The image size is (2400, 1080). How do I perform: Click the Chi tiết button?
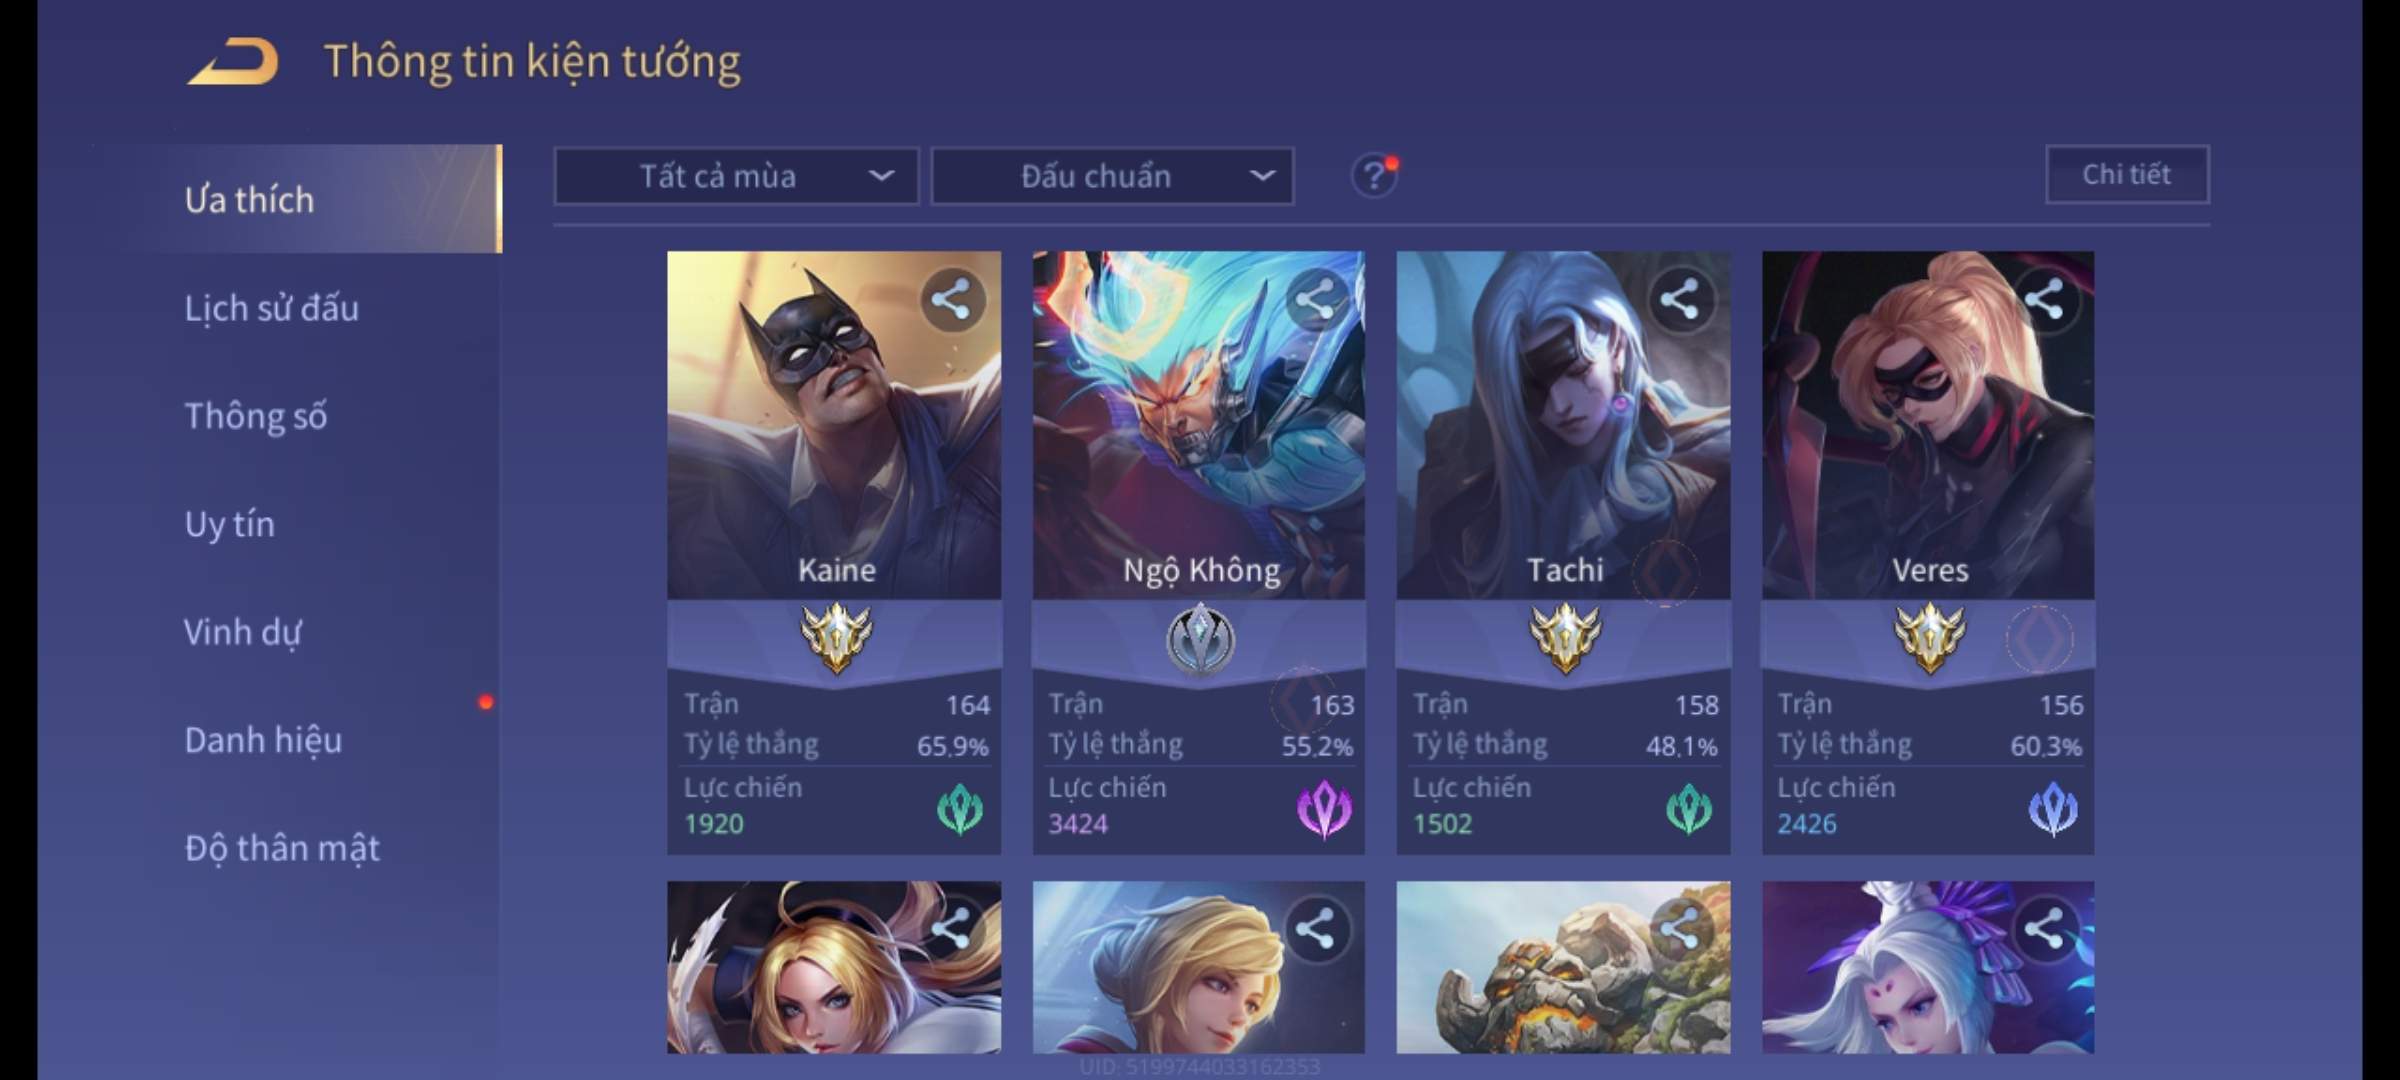tap(2127, 175)
